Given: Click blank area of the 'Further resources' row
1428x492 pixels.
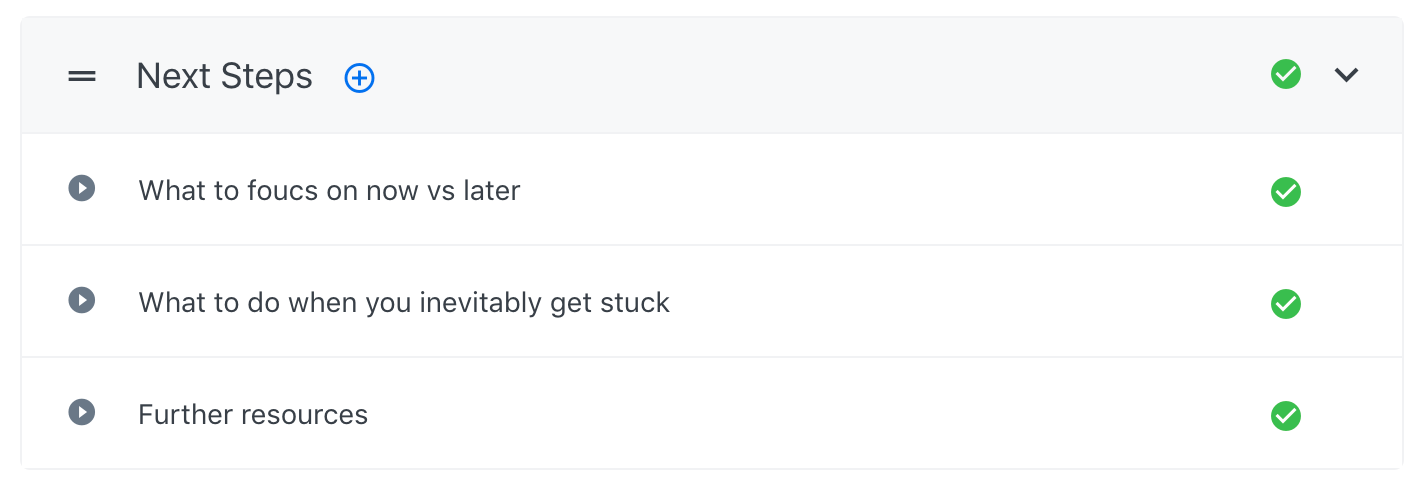Looking at the screenshot, I should click(800, 414).
